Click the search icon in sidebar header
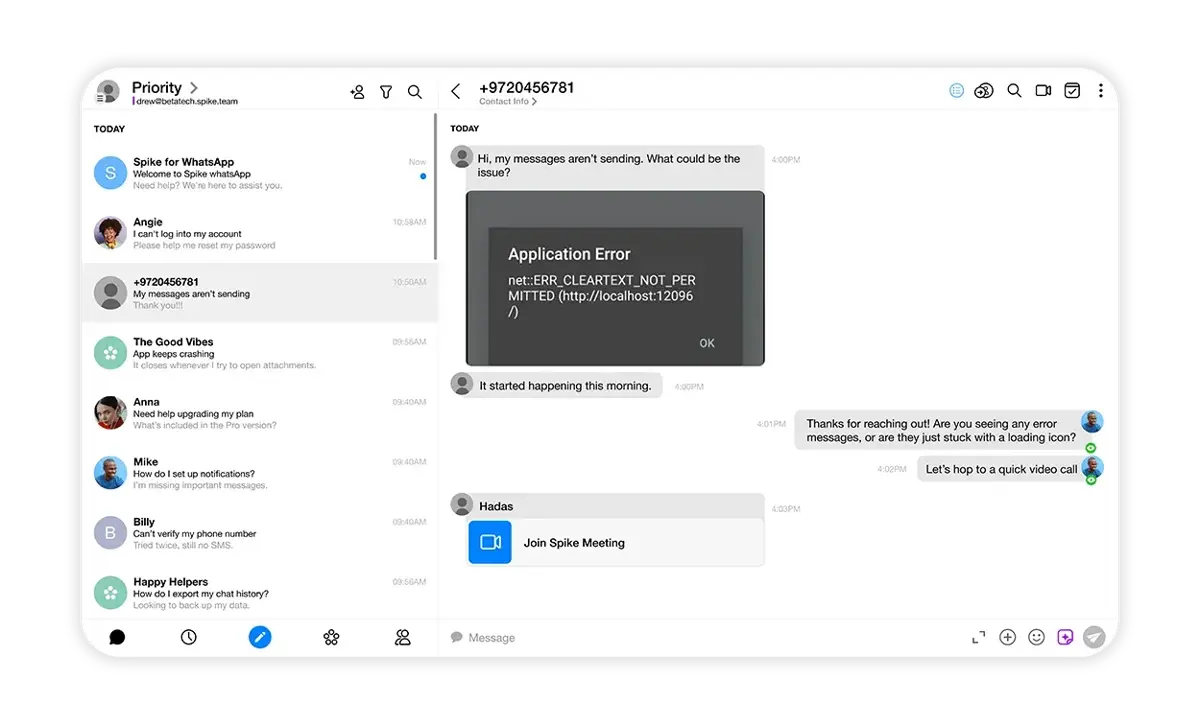Screen dimensions: 1200x726 (x=415, y=92)
